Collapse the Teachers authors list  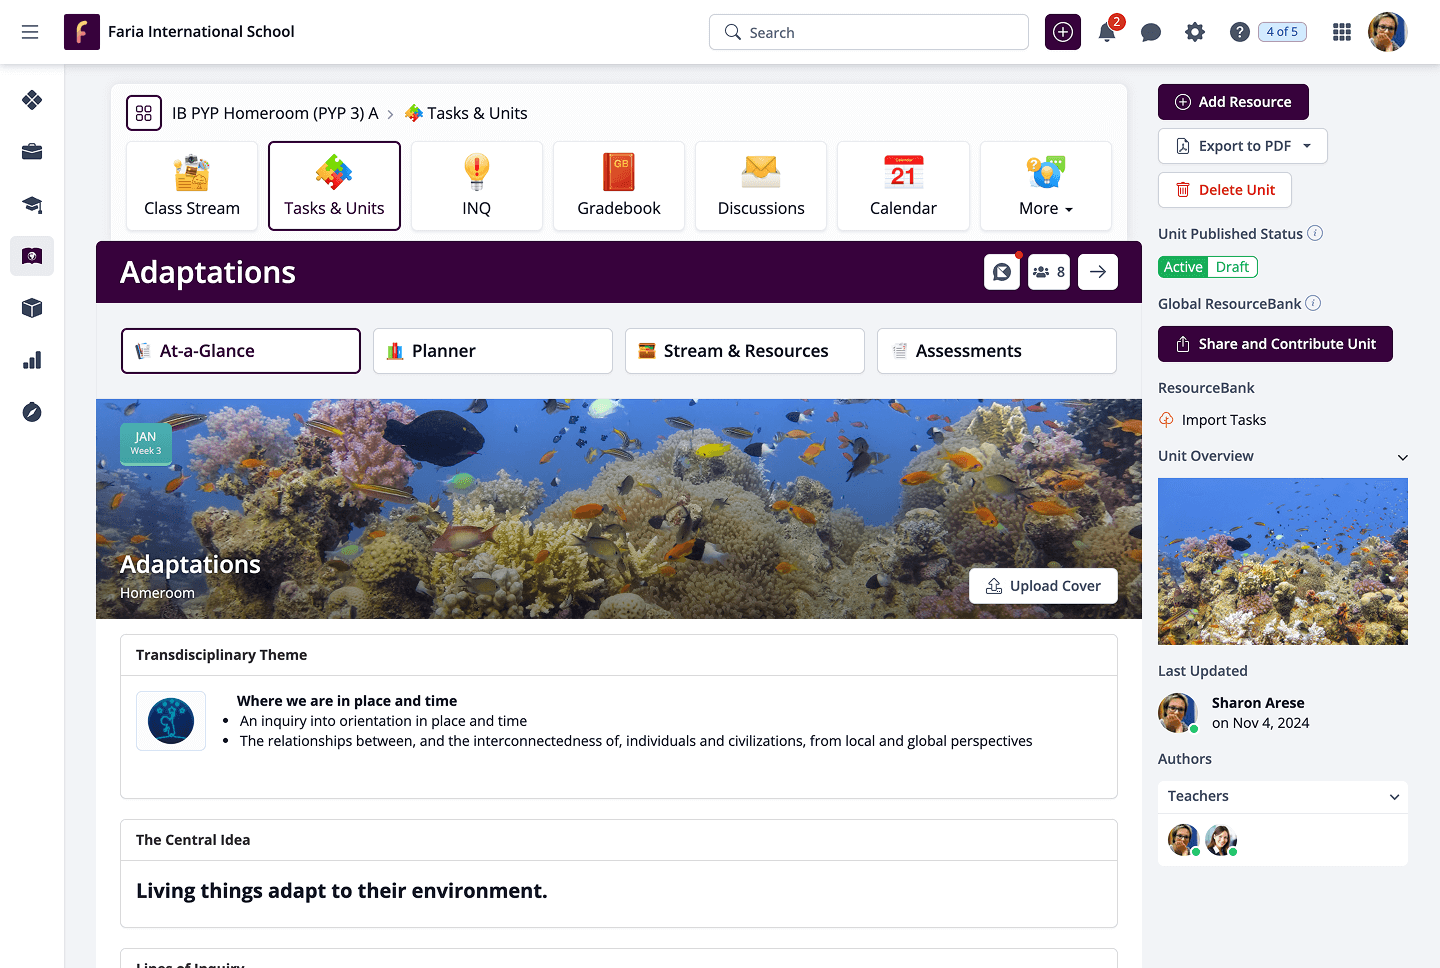tap(1394, 797)
